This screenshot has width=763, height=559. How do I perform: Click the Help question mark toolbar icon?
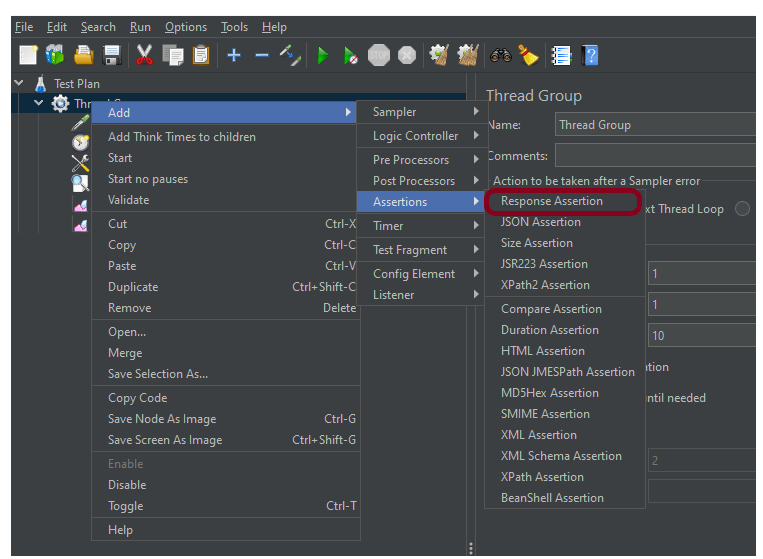point(590,55)
